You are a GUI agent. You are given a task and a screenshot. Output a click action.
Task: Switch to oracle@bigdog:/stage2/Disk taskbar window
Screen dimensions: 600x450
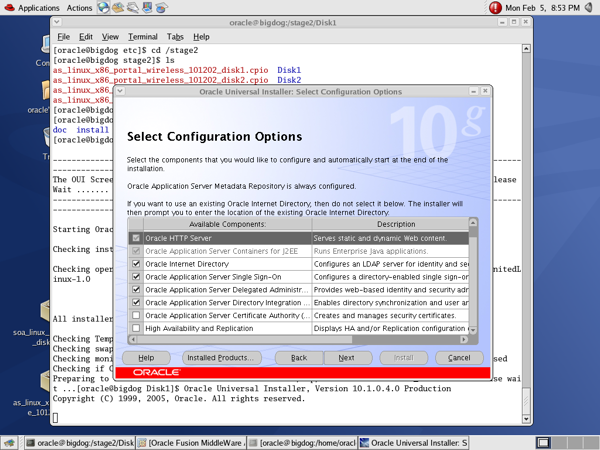coord(80,443)
